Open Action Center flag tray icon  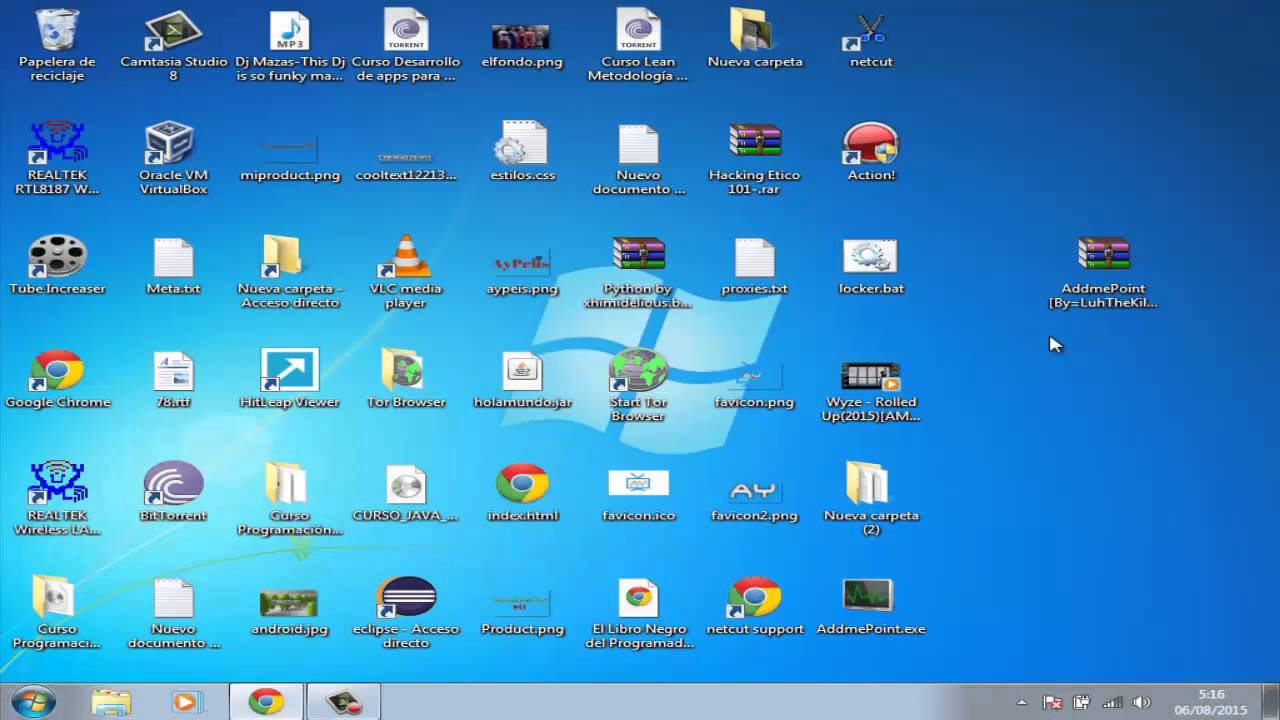click(1052, 703)
